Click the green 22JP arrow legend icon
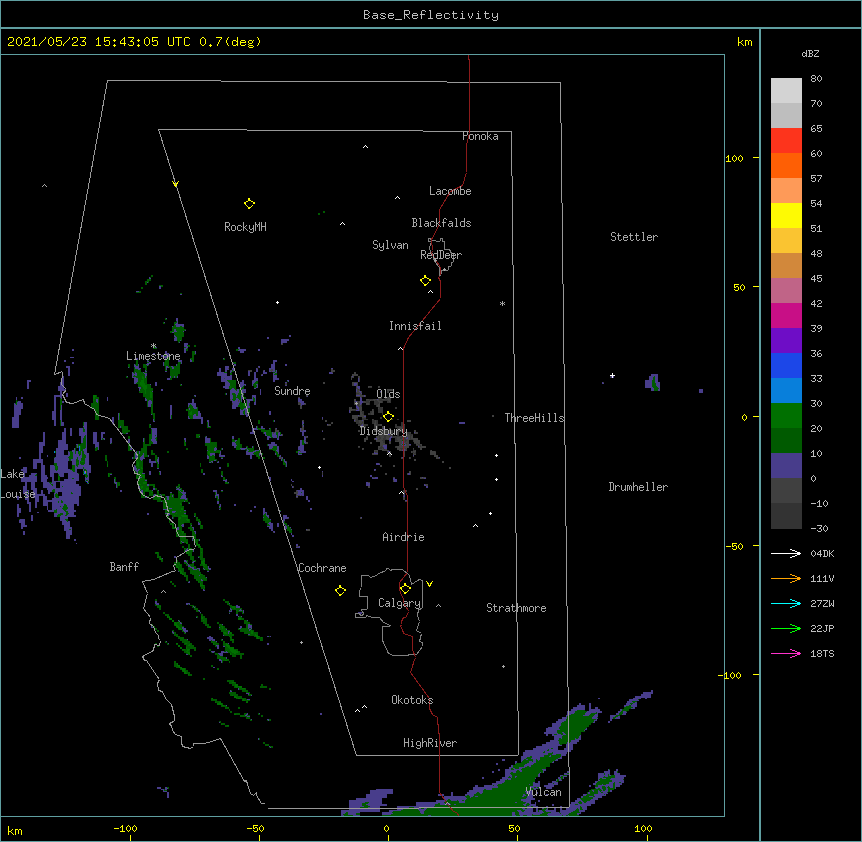862x842 pixels. pos(786,628)
